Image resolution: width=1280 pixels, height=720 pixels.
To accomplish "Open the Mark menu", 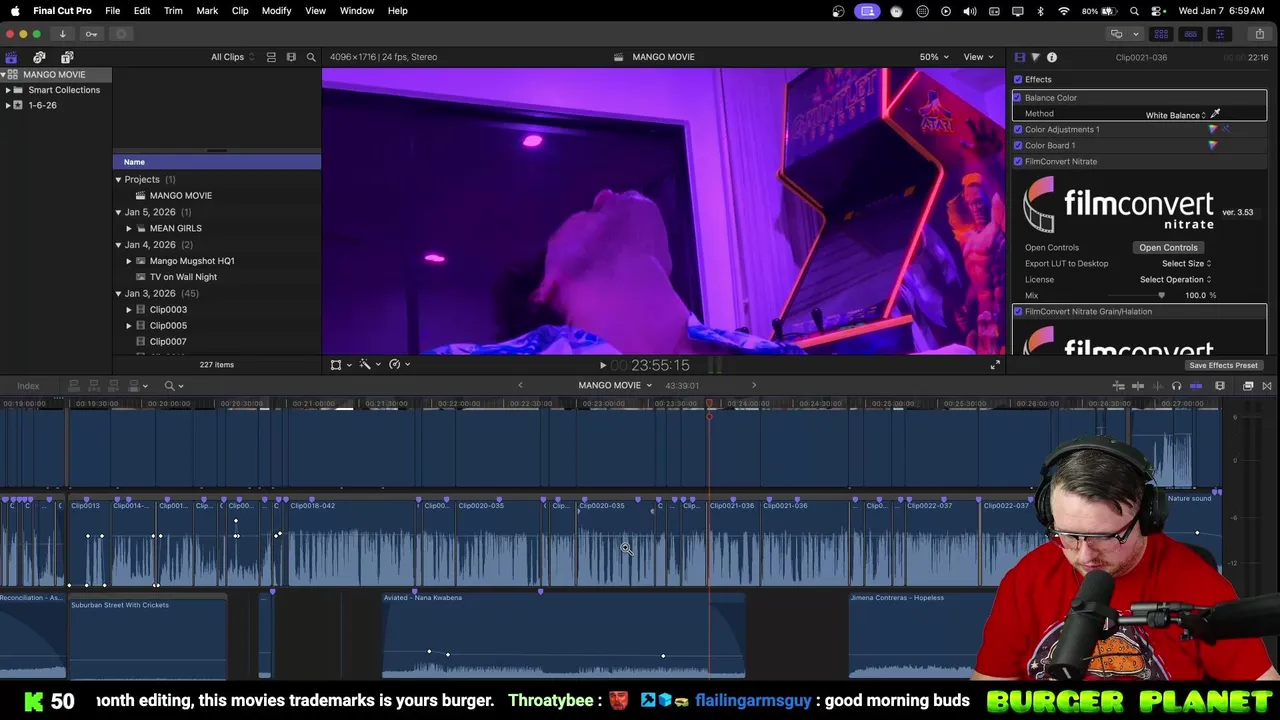I will [x=207, y=11].
